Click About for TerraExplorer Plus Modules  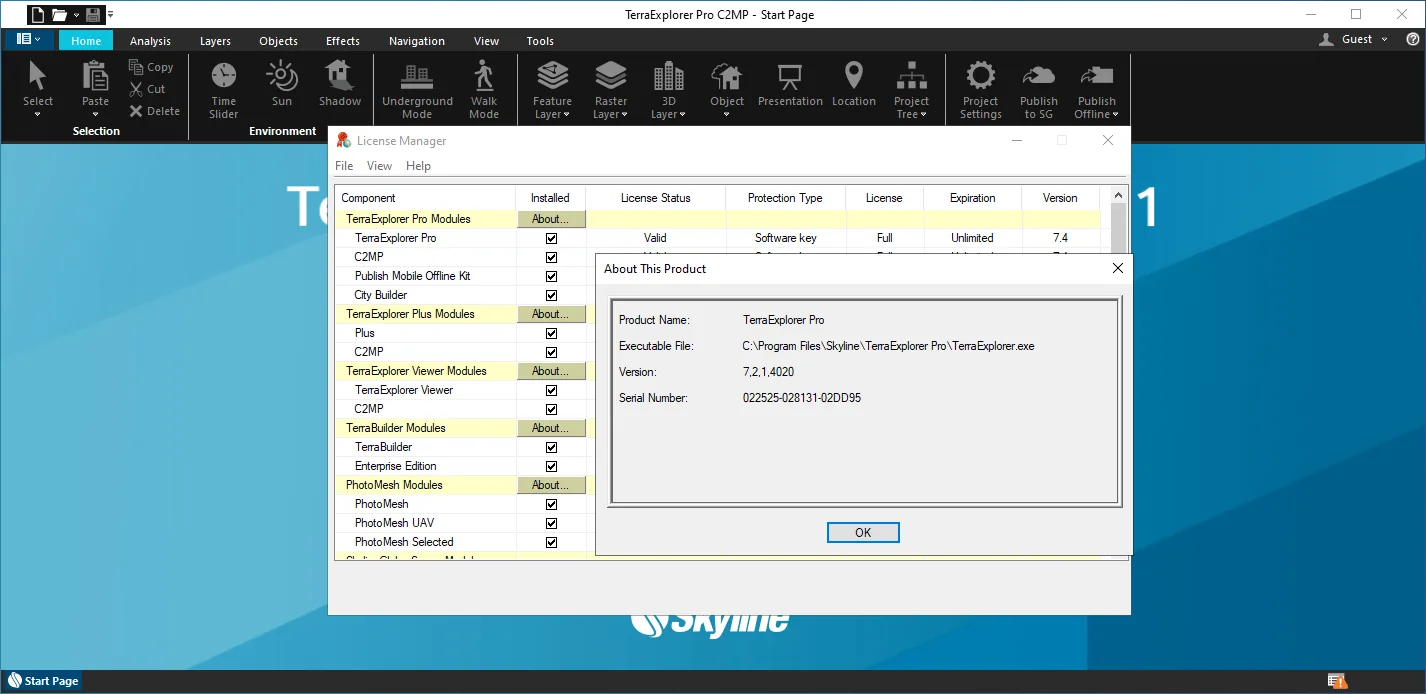point(551,314)
